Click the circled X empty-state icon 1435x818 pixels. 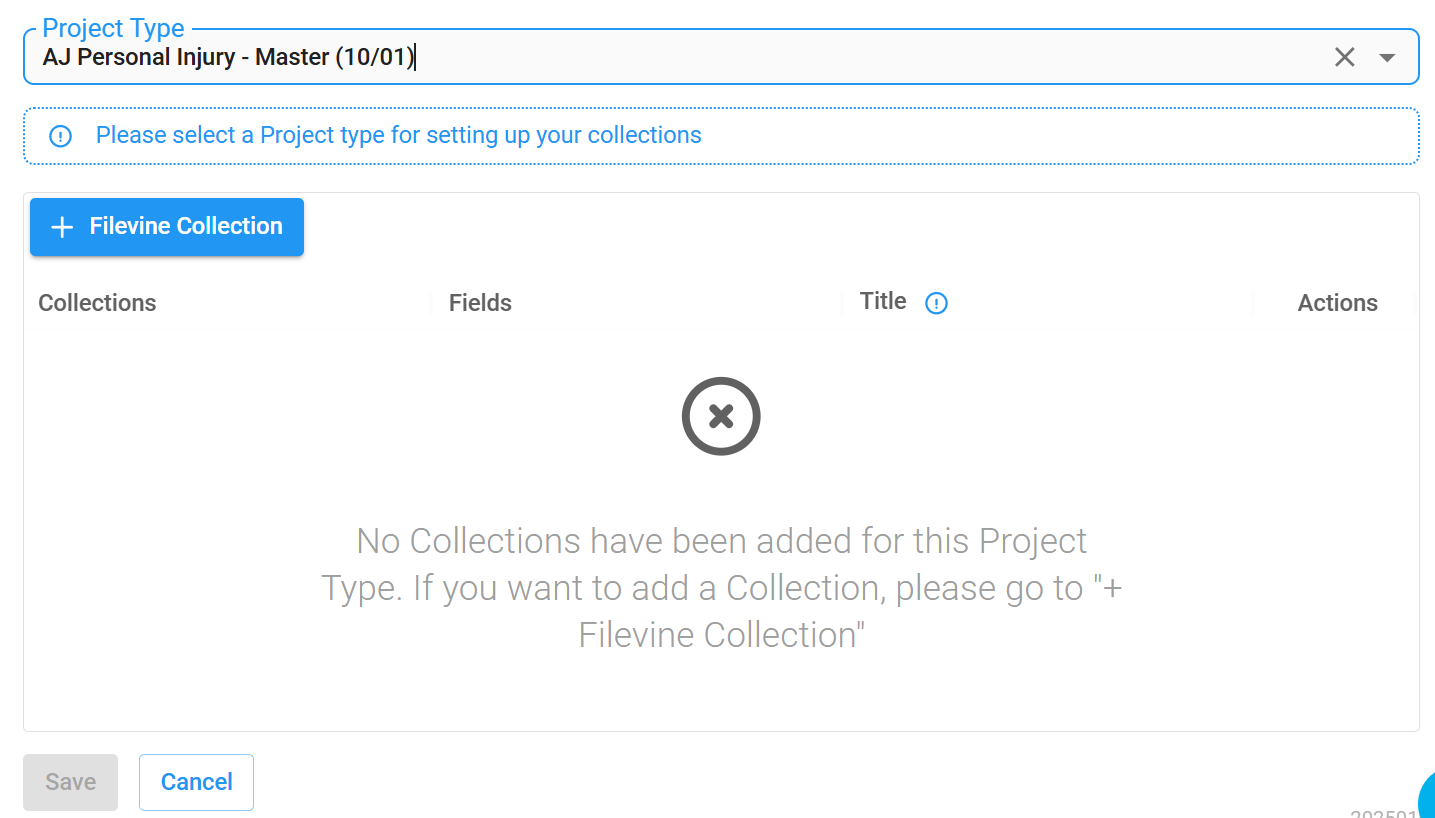pyautogui.click(x=721, y=416)
